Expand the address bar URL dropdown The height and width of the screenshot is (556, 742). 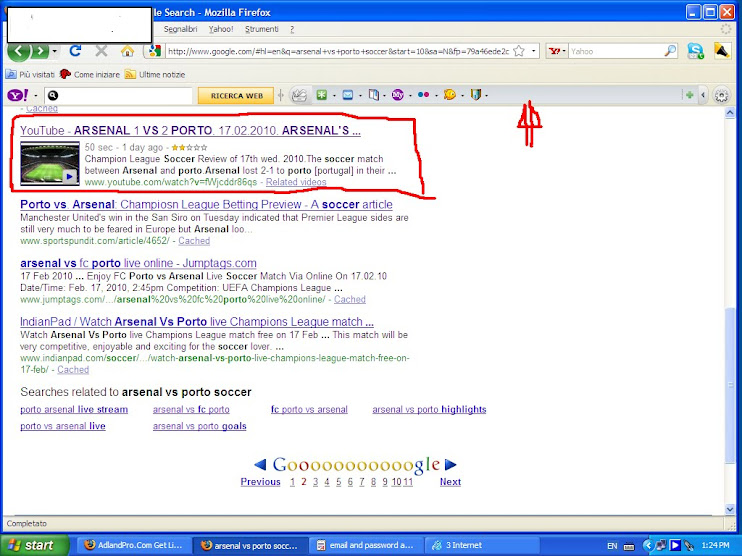coord(533,51)
